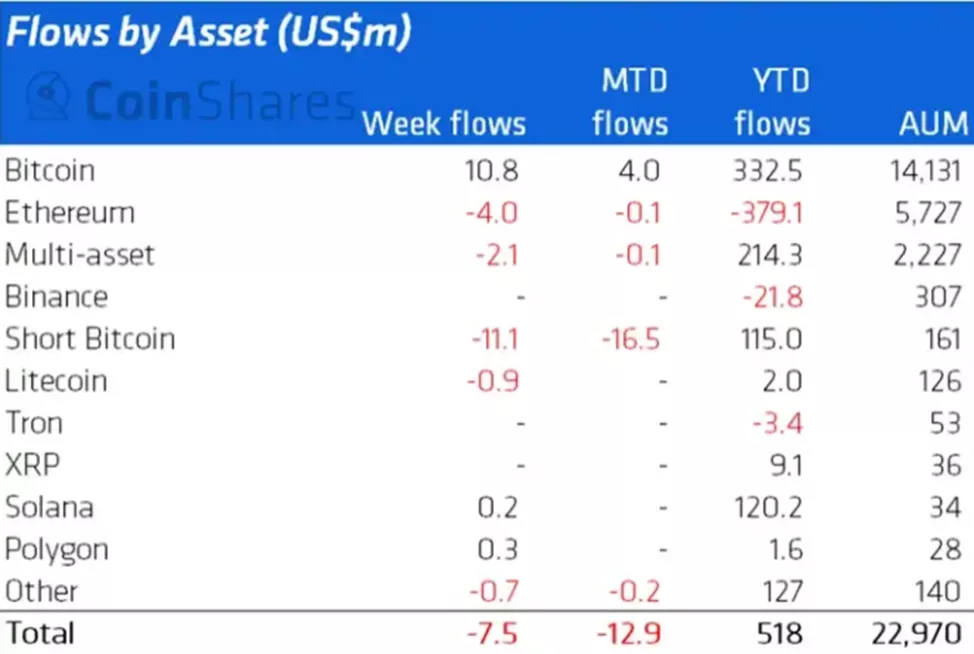The image size is (974, 654).
Task: Click the Polygon row label
Action: pos(56,549)
